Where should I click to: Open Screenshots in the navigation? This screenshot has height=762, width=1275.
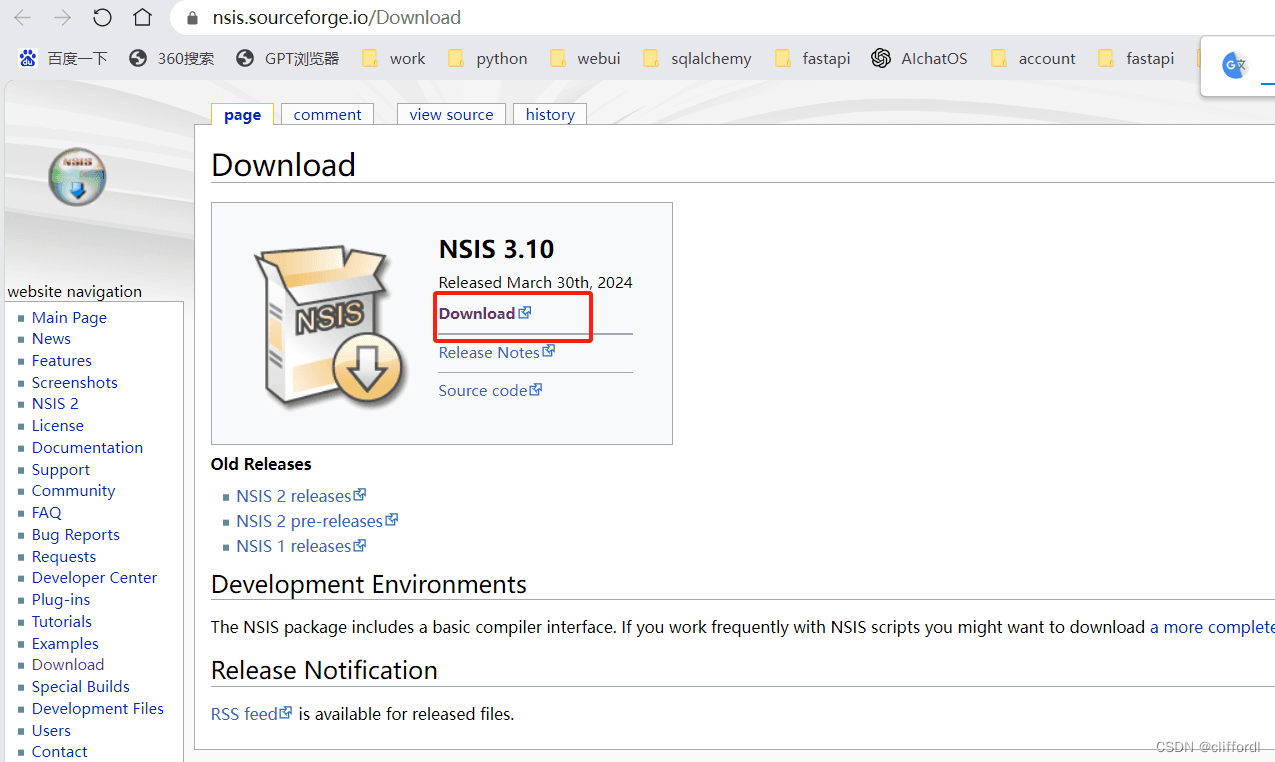click(75, 383)
